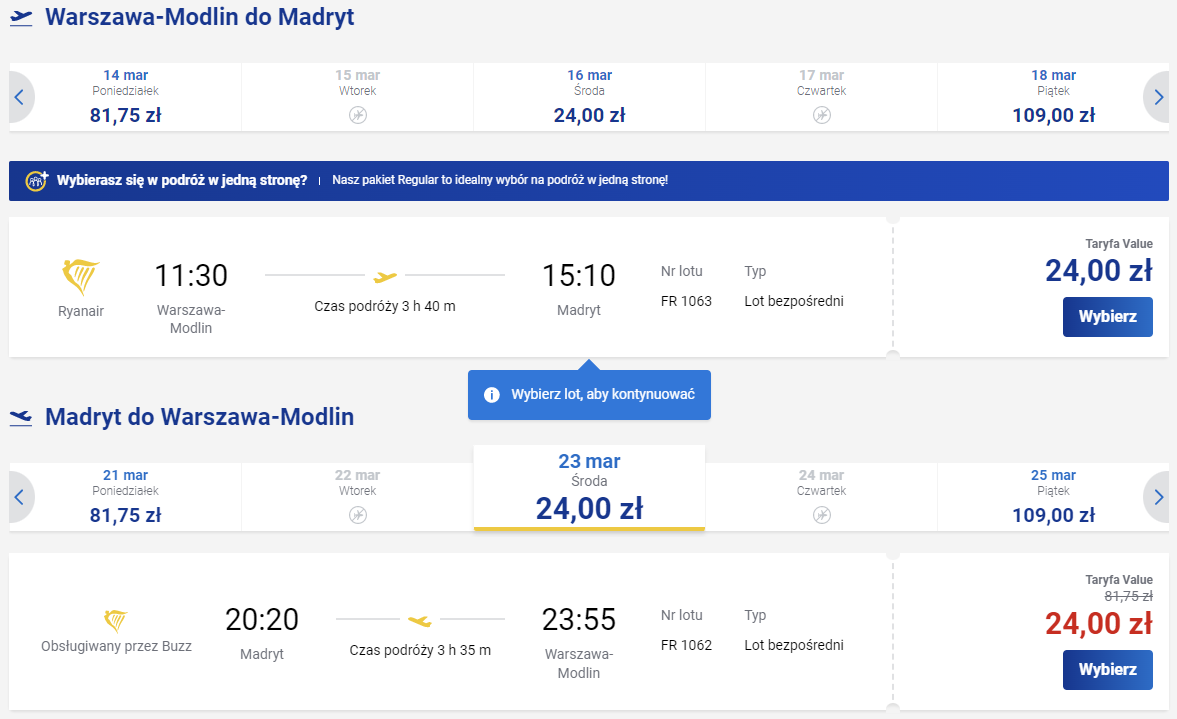Show later return dates with the right arrow
1177x719 pixels.
(x=1157, y=497)
